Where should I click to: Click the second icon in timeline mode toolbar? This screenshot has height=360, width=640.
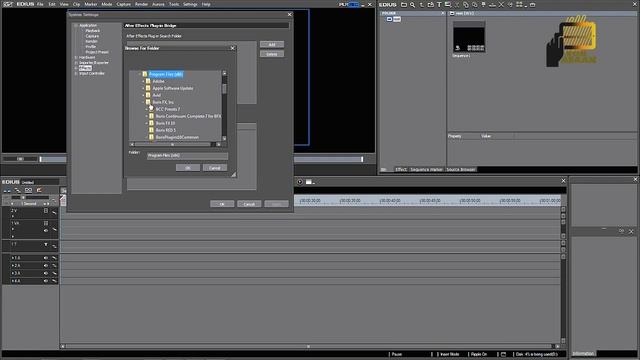pos(18,190)
